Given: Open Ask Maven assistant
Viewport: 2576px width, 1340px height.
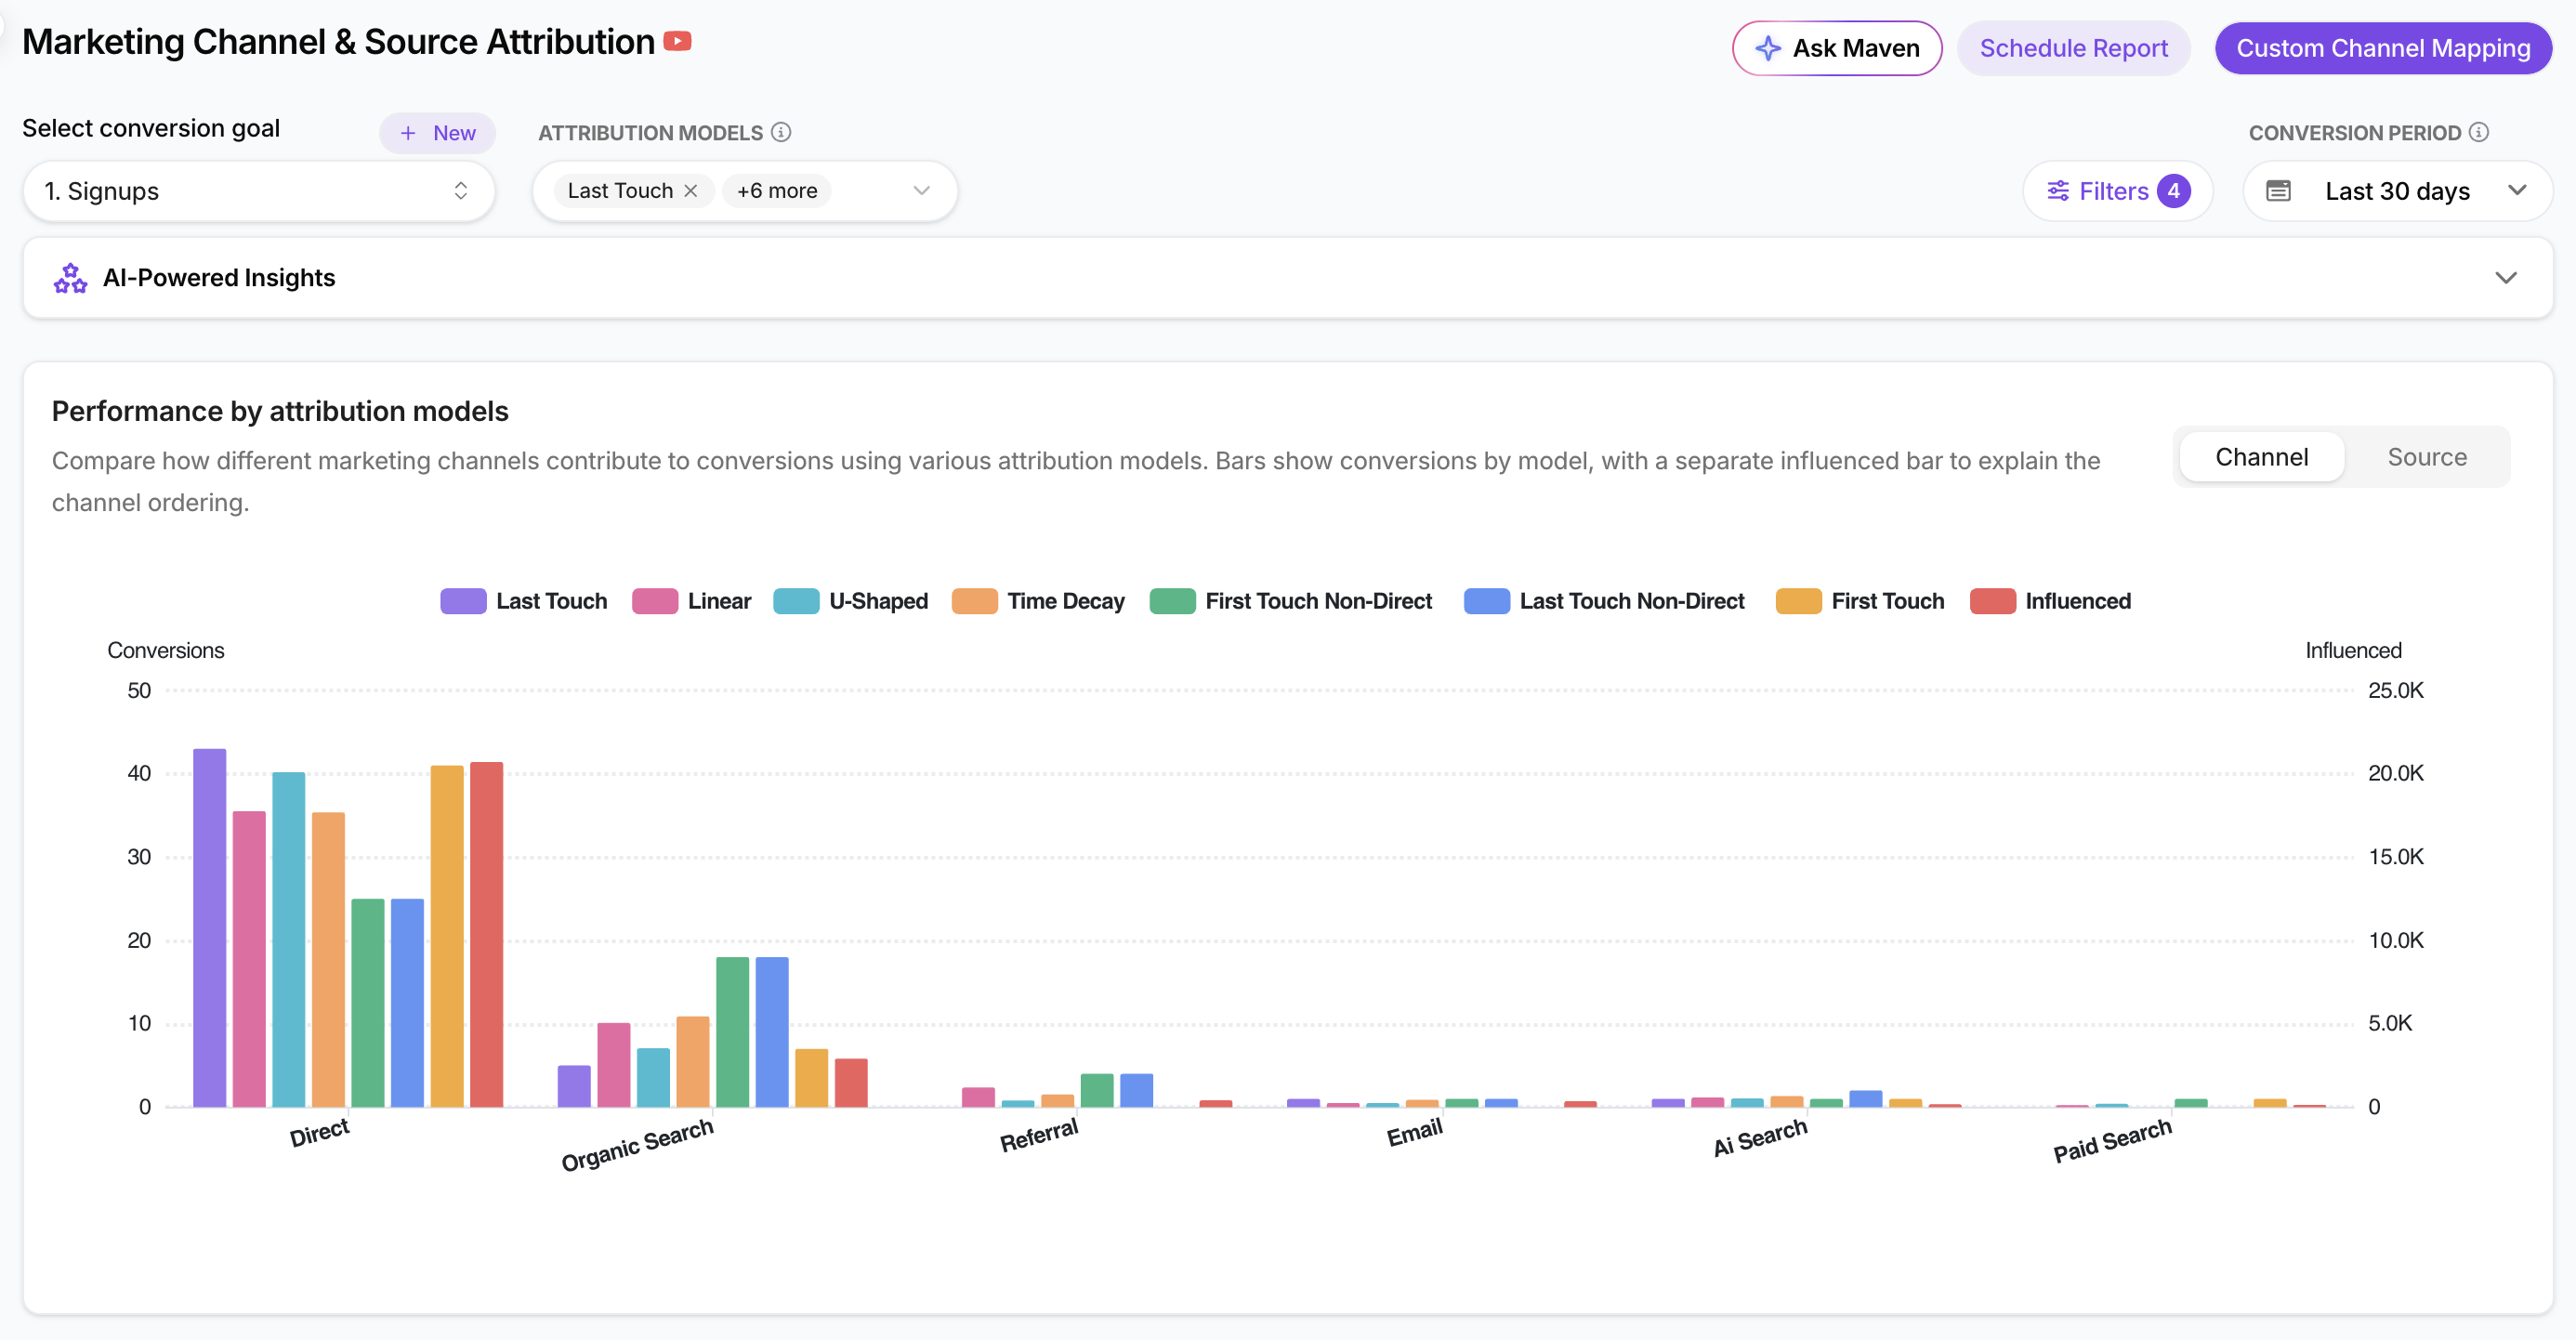Looking at the screenshot, I should [x=1837, y=48].
